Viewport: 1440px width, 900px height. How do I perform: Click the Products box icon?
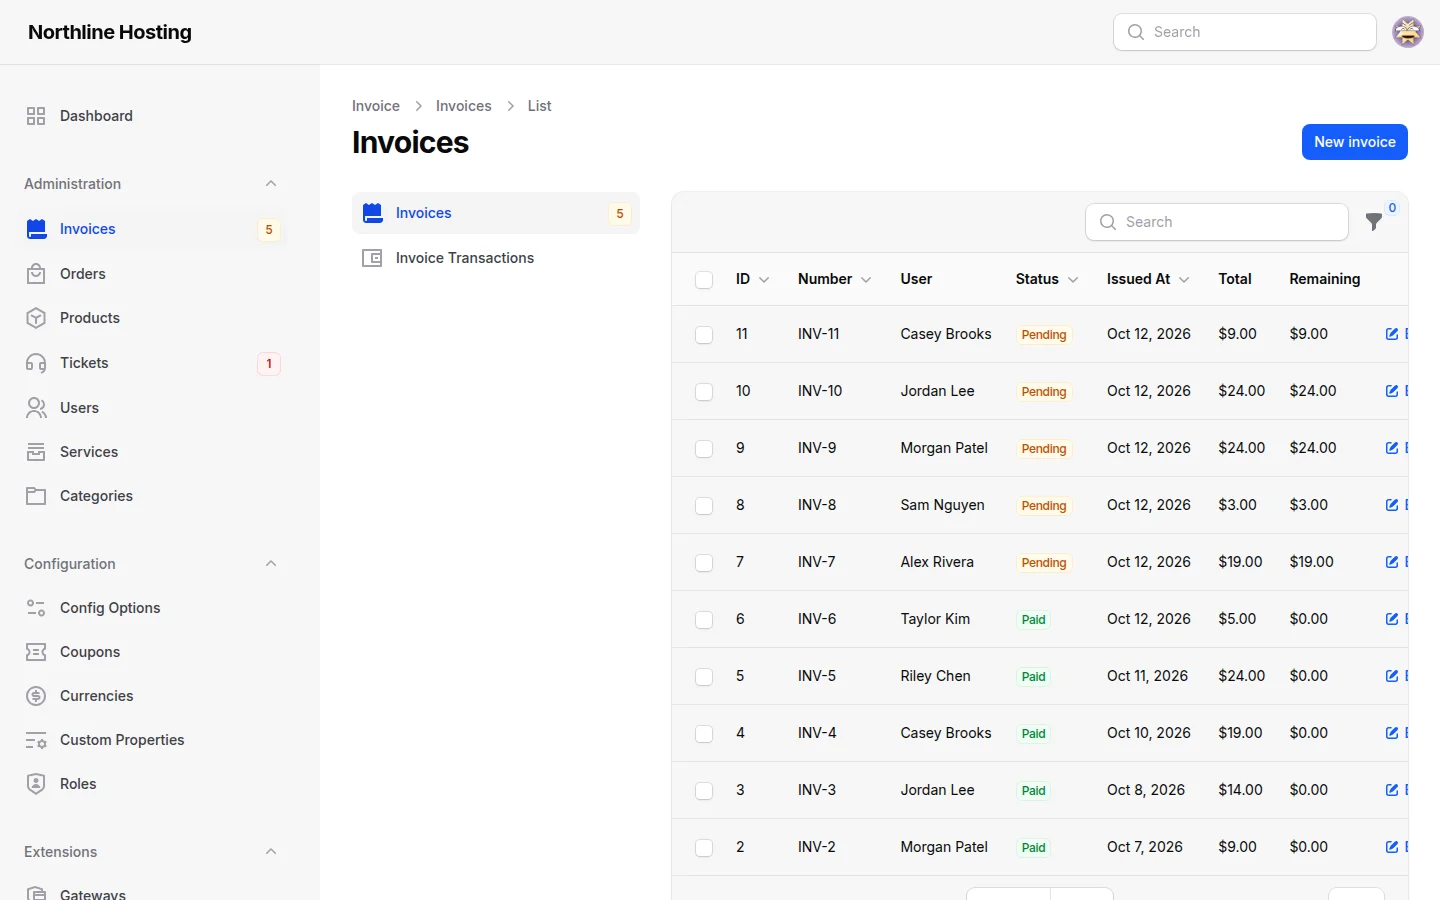[x=36, y=318]
